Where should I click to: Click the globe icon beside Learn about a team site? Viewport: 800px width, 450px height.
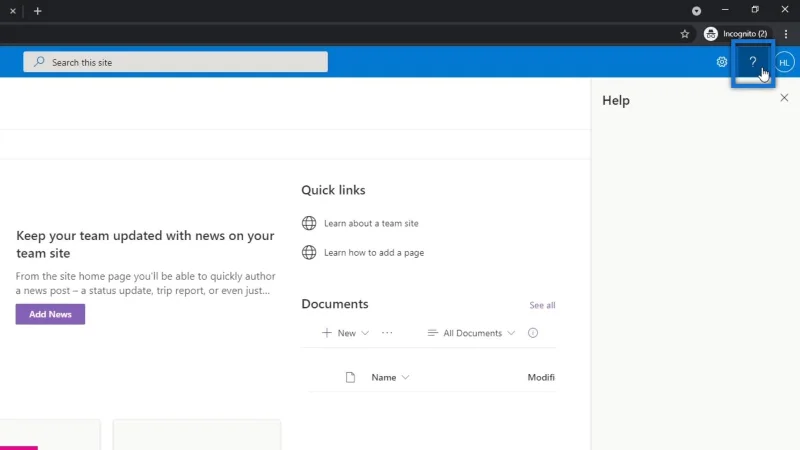point(309,223)
